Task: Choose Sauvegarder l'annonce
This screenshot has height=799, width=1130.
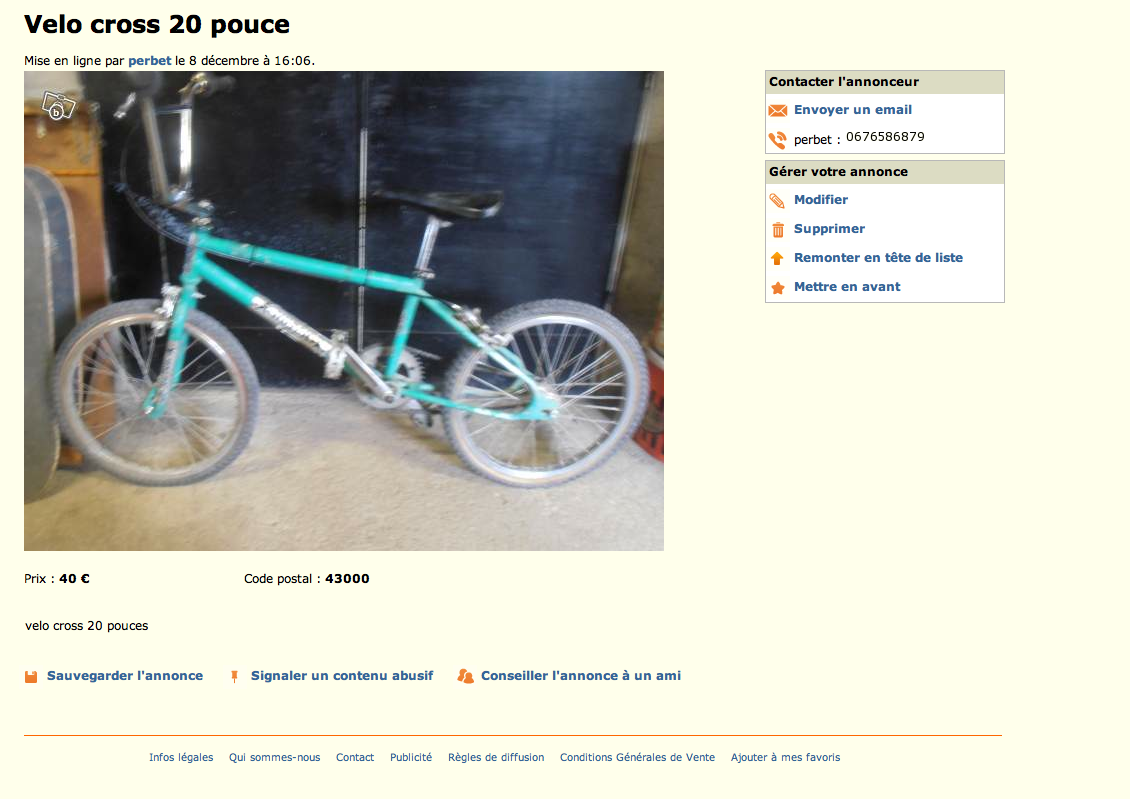Action: point(125,676)
